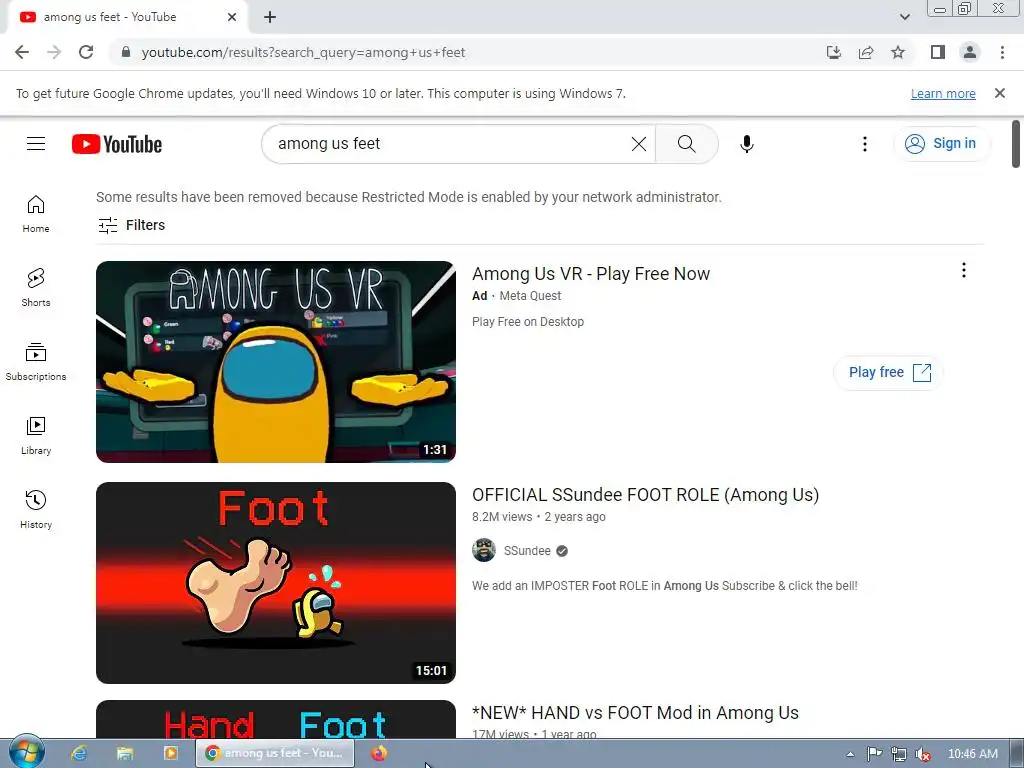Screen dimensions: 1024x768
Task: Open the YouTube hamburger guide menu
Action: tap(36, 144)
